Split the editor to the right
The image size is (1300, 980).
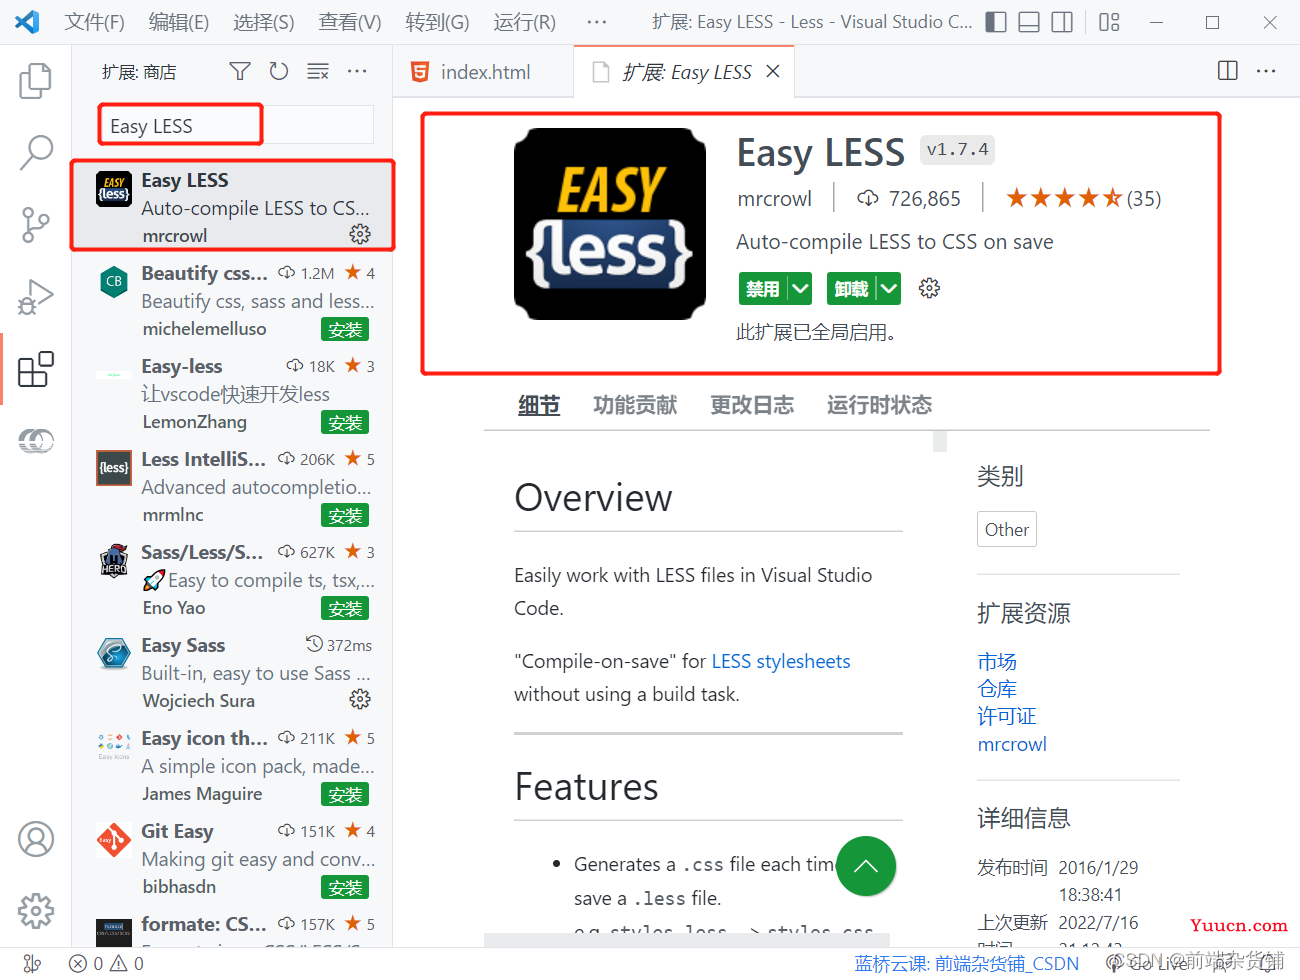point(1228,70)
